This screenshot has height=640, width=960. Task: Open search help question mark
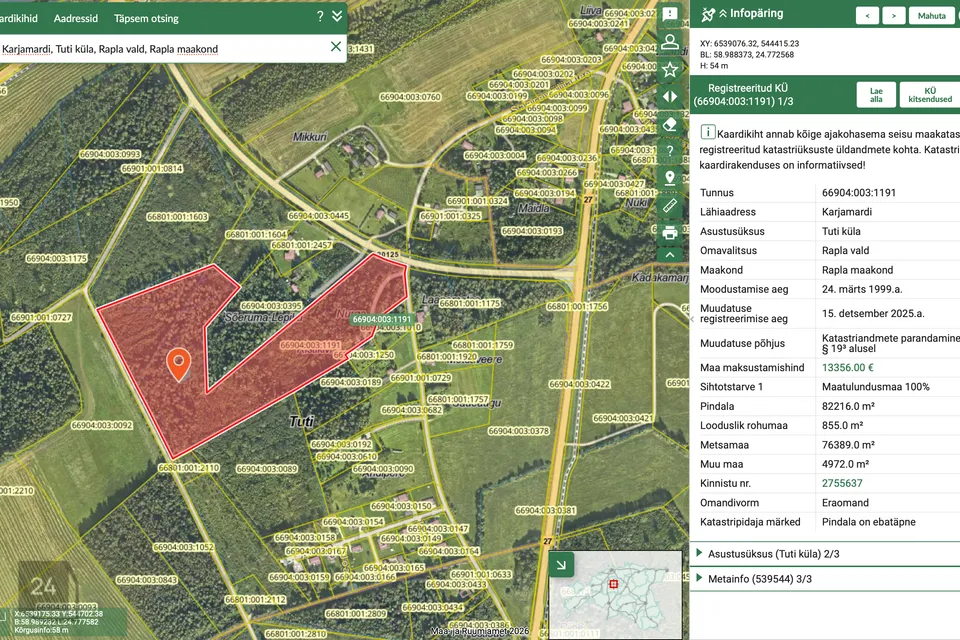(x=320, y=17)
